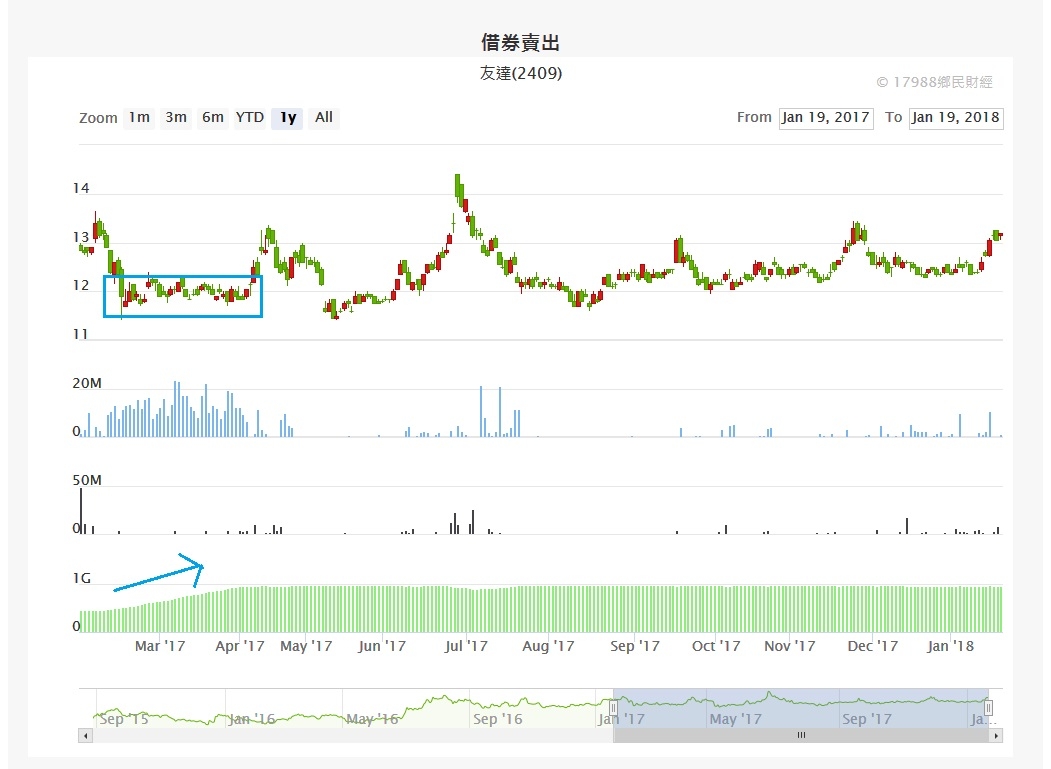The height and width of the screenshot is (769, 1051).
Task: Click the tall 50M bar at chart start
Action: (x=81, y=511)
